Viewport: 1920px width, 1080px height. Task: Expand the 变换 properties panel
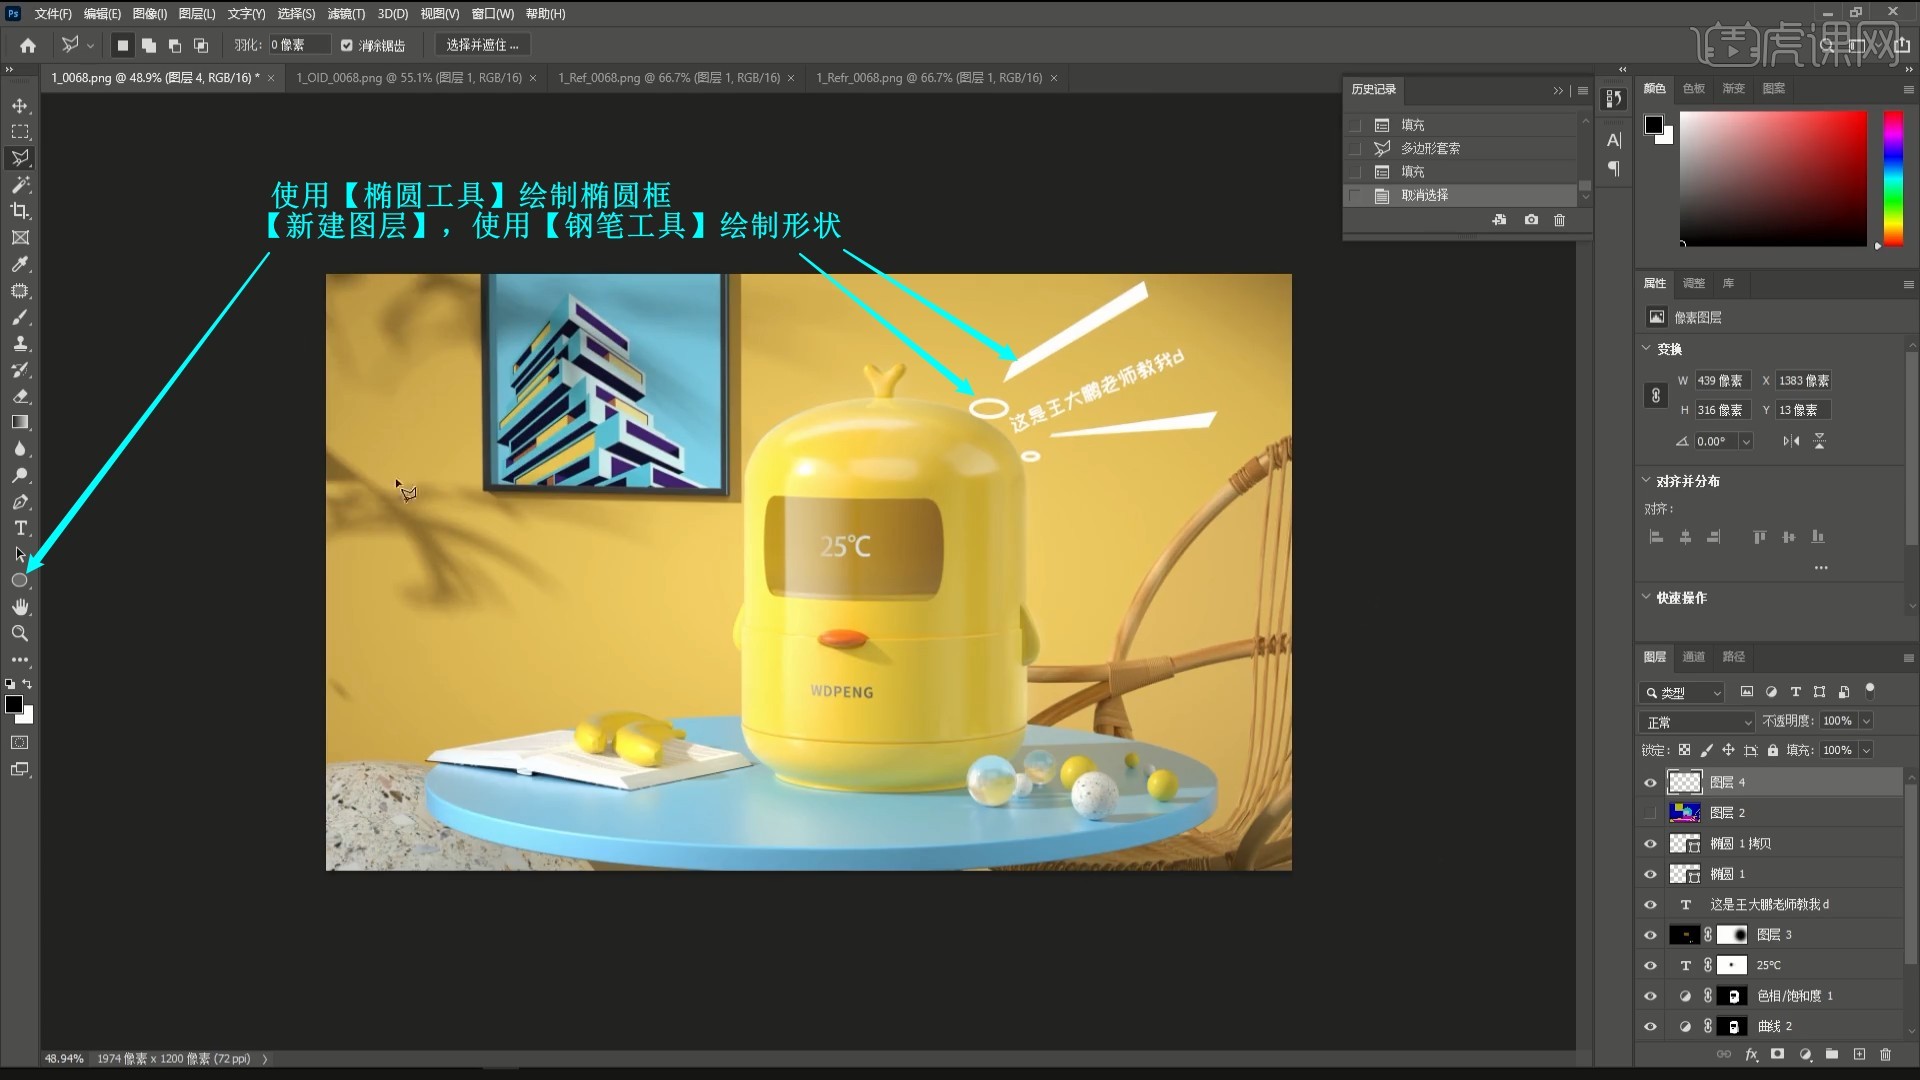tap(1647, 347)
